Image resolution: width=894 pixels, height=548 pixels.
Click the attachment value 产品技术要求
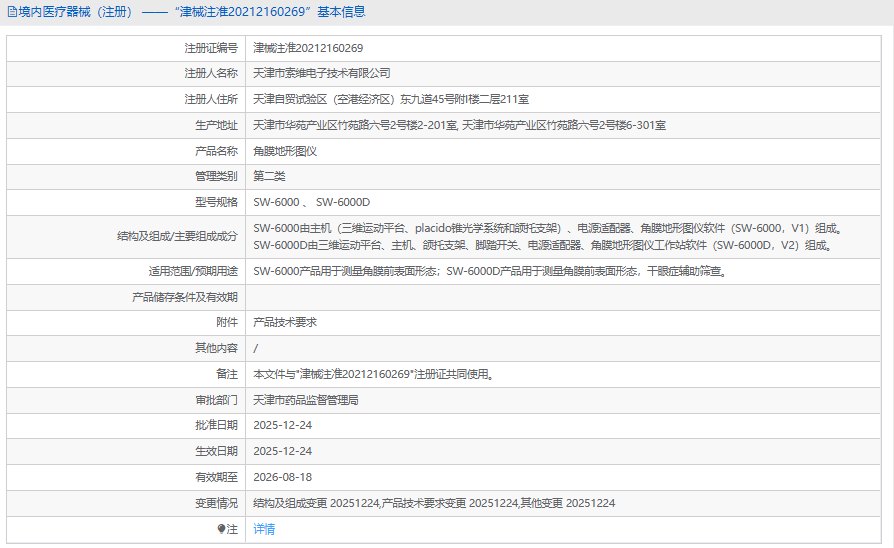(285, 322)
